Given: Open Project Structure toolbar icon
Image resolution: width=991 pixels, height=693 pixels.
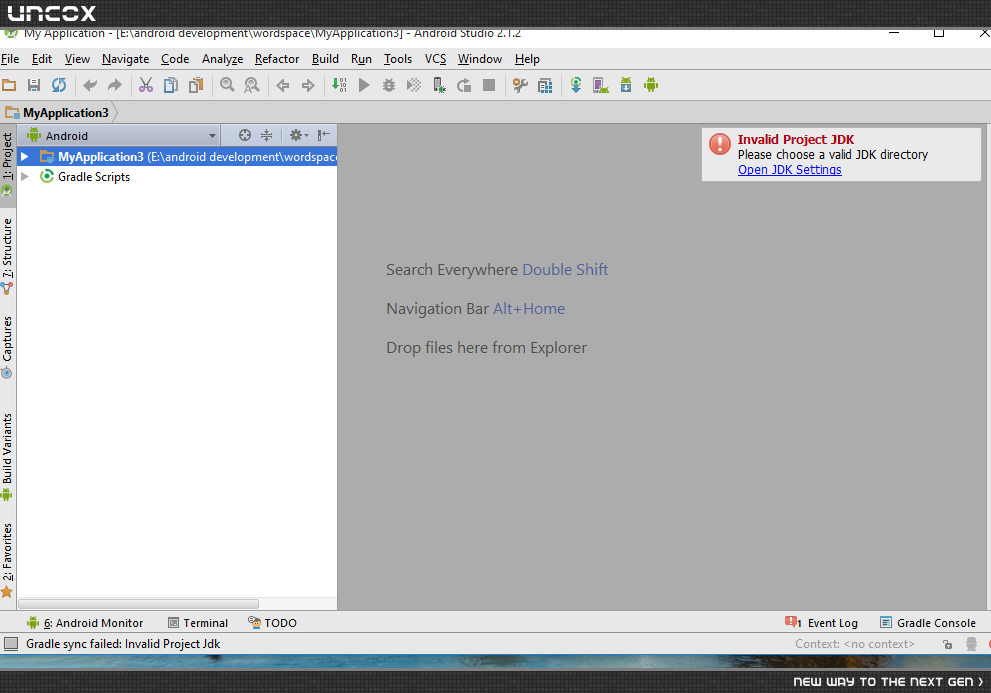Looking at the screenshot, I should 545,85.
